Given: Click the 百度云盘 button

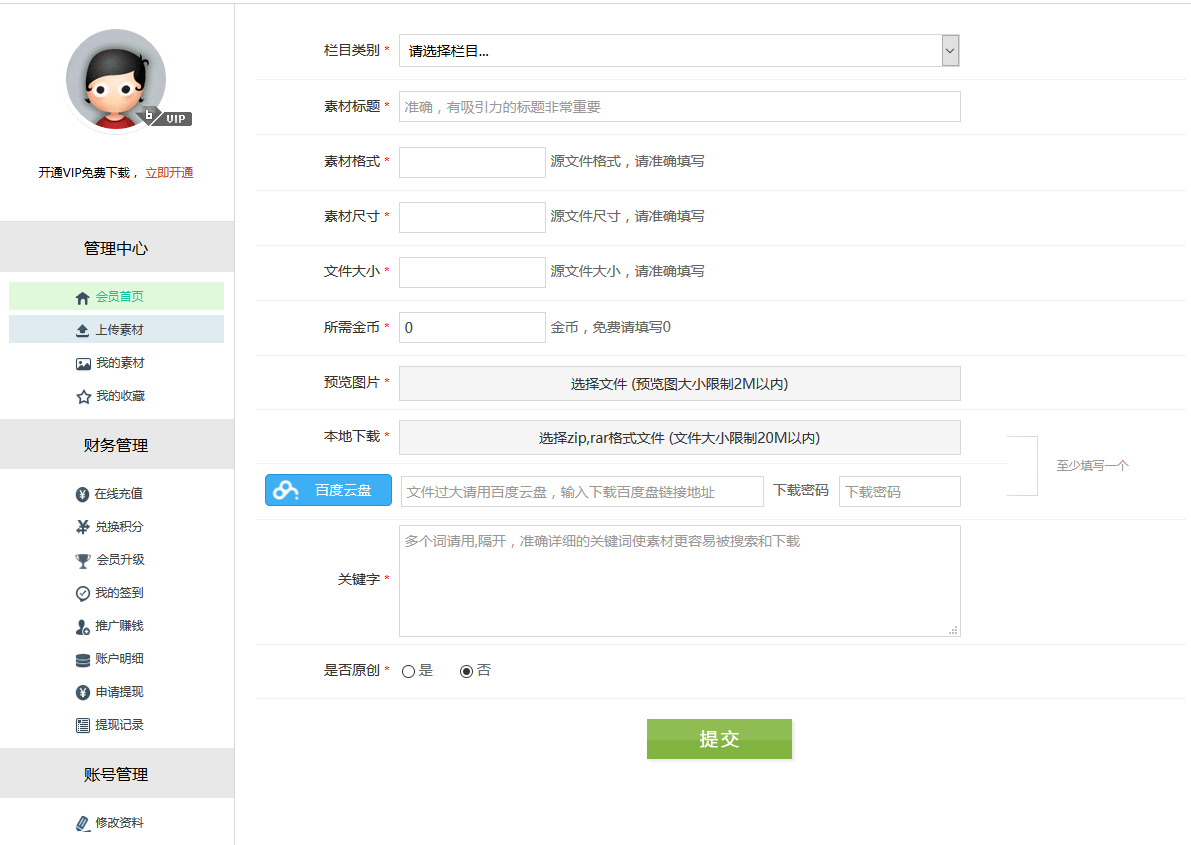Looking at the screenshot, I should click(328, 490).
